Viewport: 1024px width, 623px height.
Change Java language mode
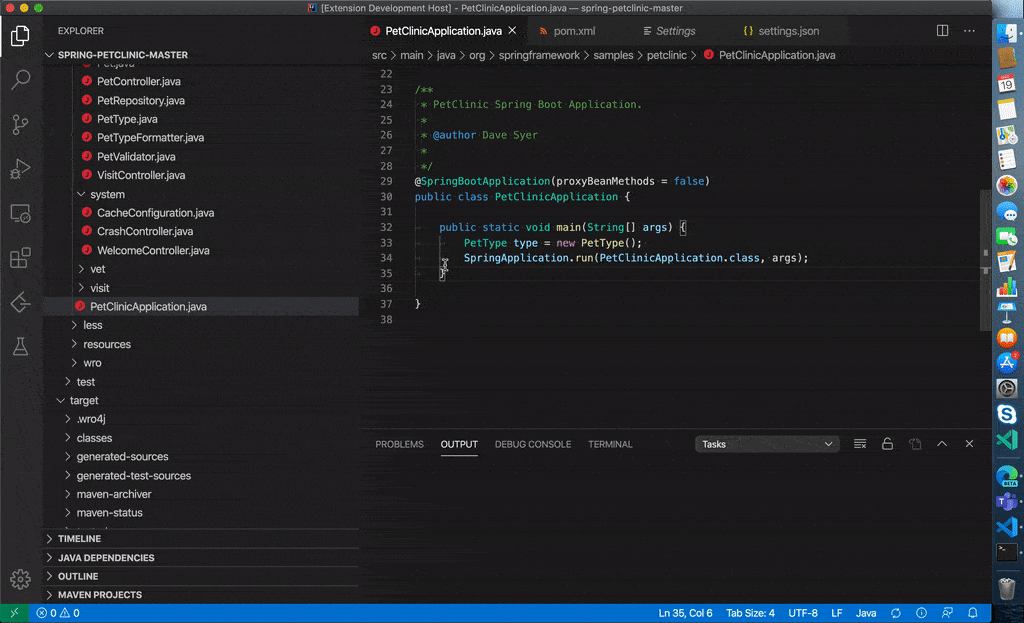click(866, 613)
